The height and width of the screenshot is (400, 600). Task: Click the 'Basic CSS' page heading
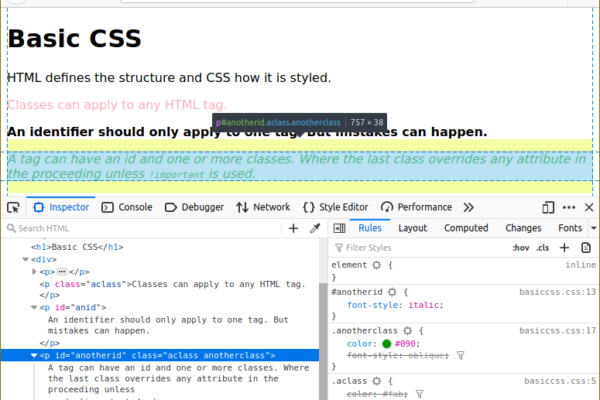(75, 39)
